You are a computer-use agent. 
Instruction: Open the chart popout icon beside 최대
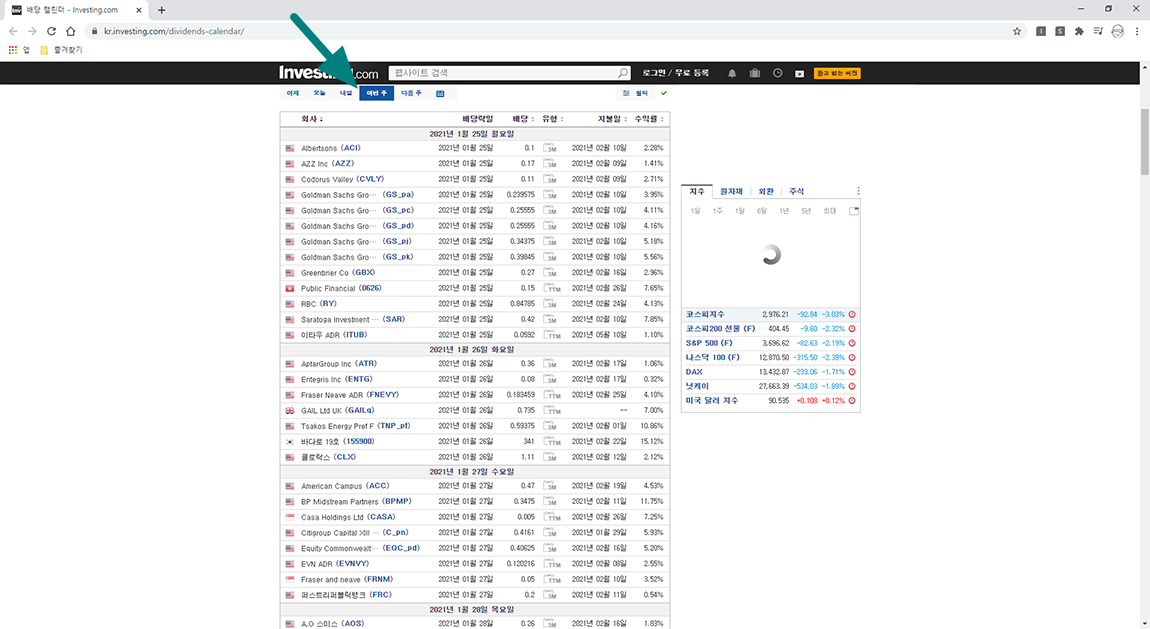click(x=854, y=210)
